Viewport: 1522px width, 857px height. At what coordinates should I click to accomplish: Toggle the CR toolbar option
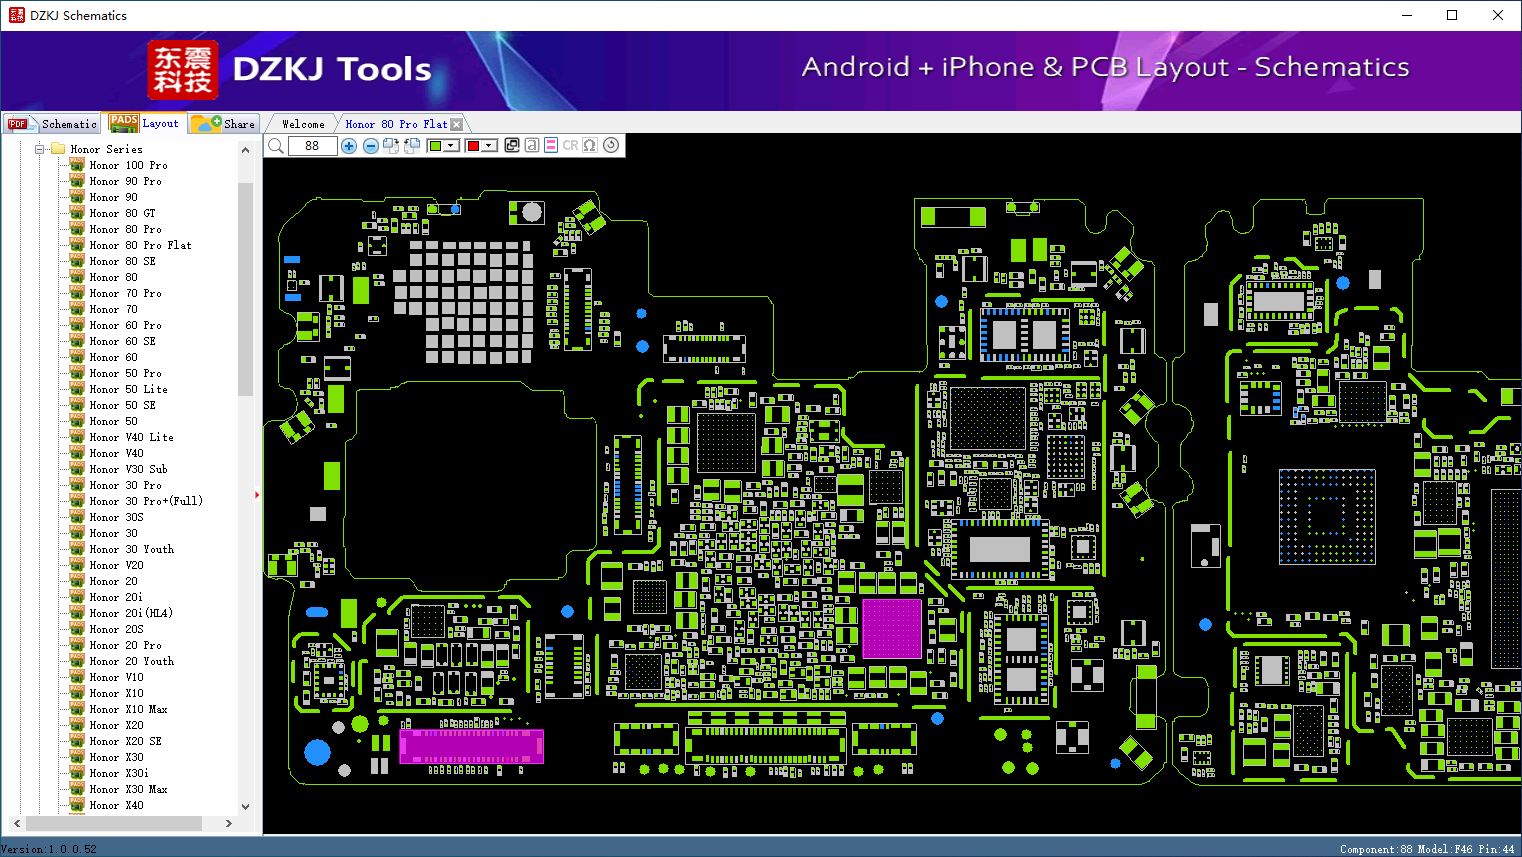[x=570, y=145]
